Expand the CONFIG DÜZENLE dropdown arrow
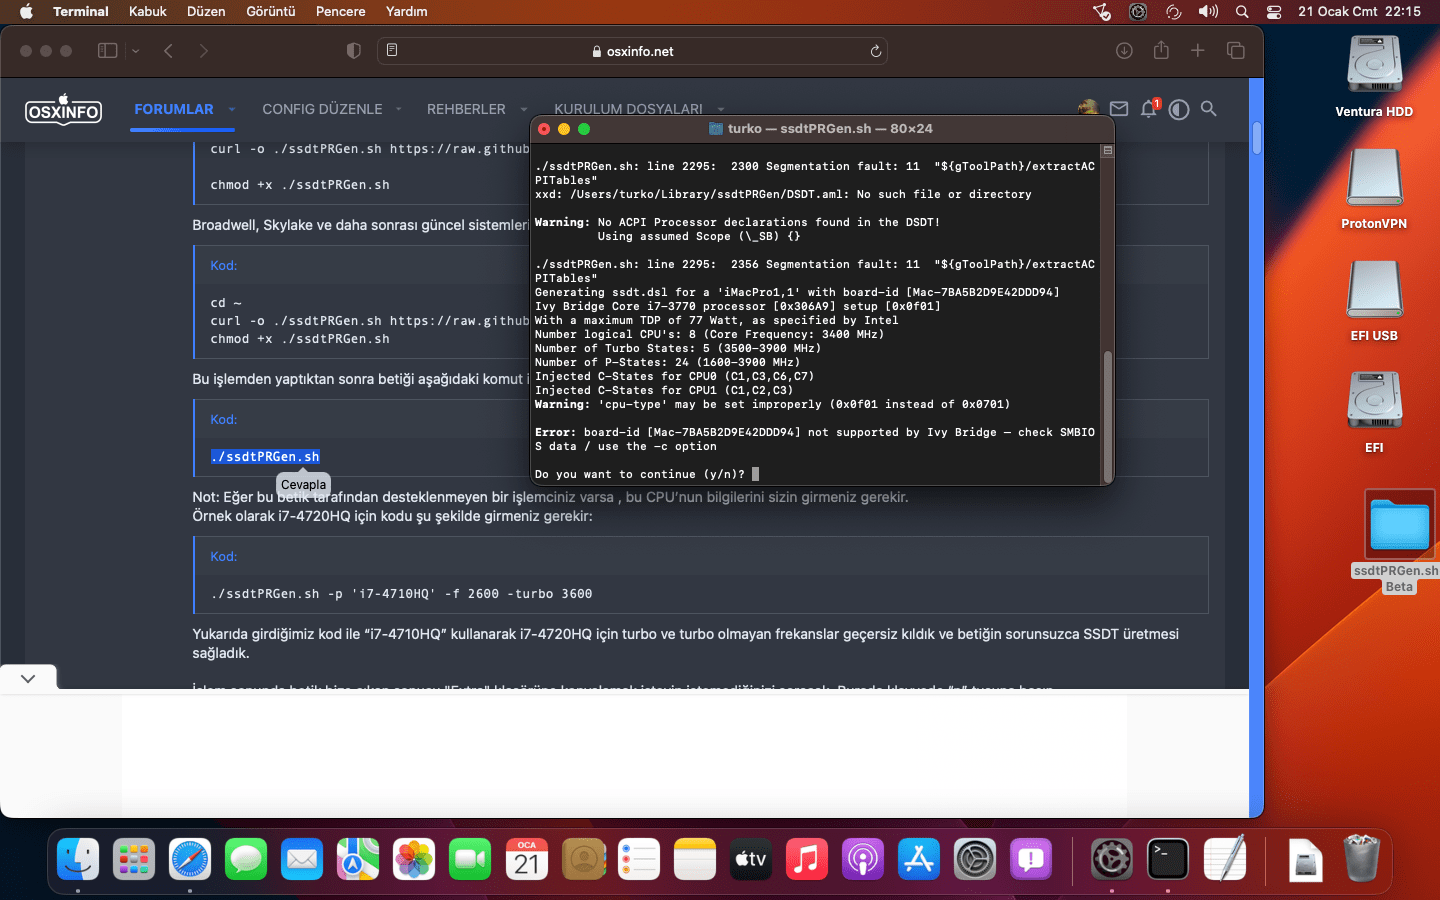 click(x=398, y=109)
